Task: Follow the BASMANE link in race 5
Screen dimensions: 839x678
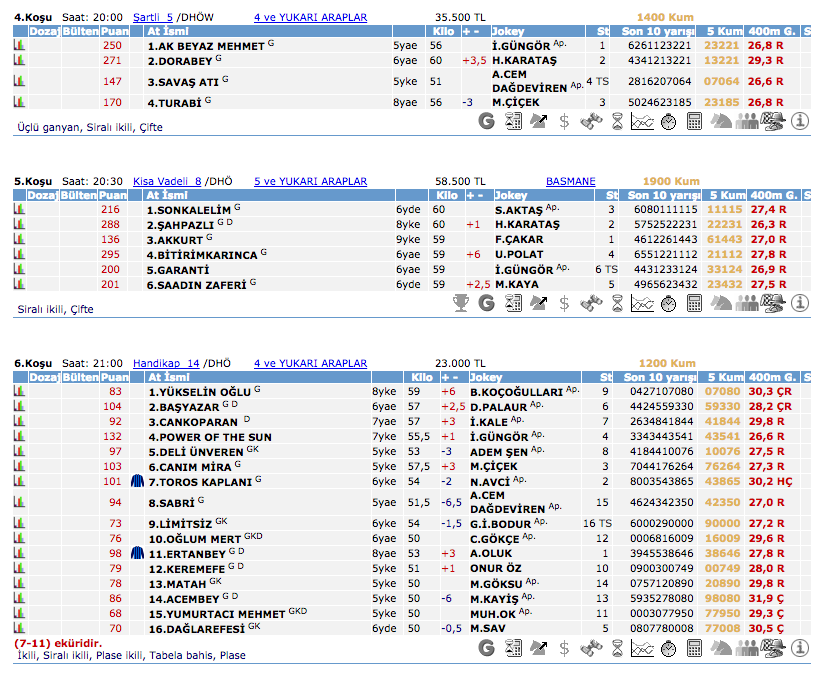Action: click(x=570, y=181)
